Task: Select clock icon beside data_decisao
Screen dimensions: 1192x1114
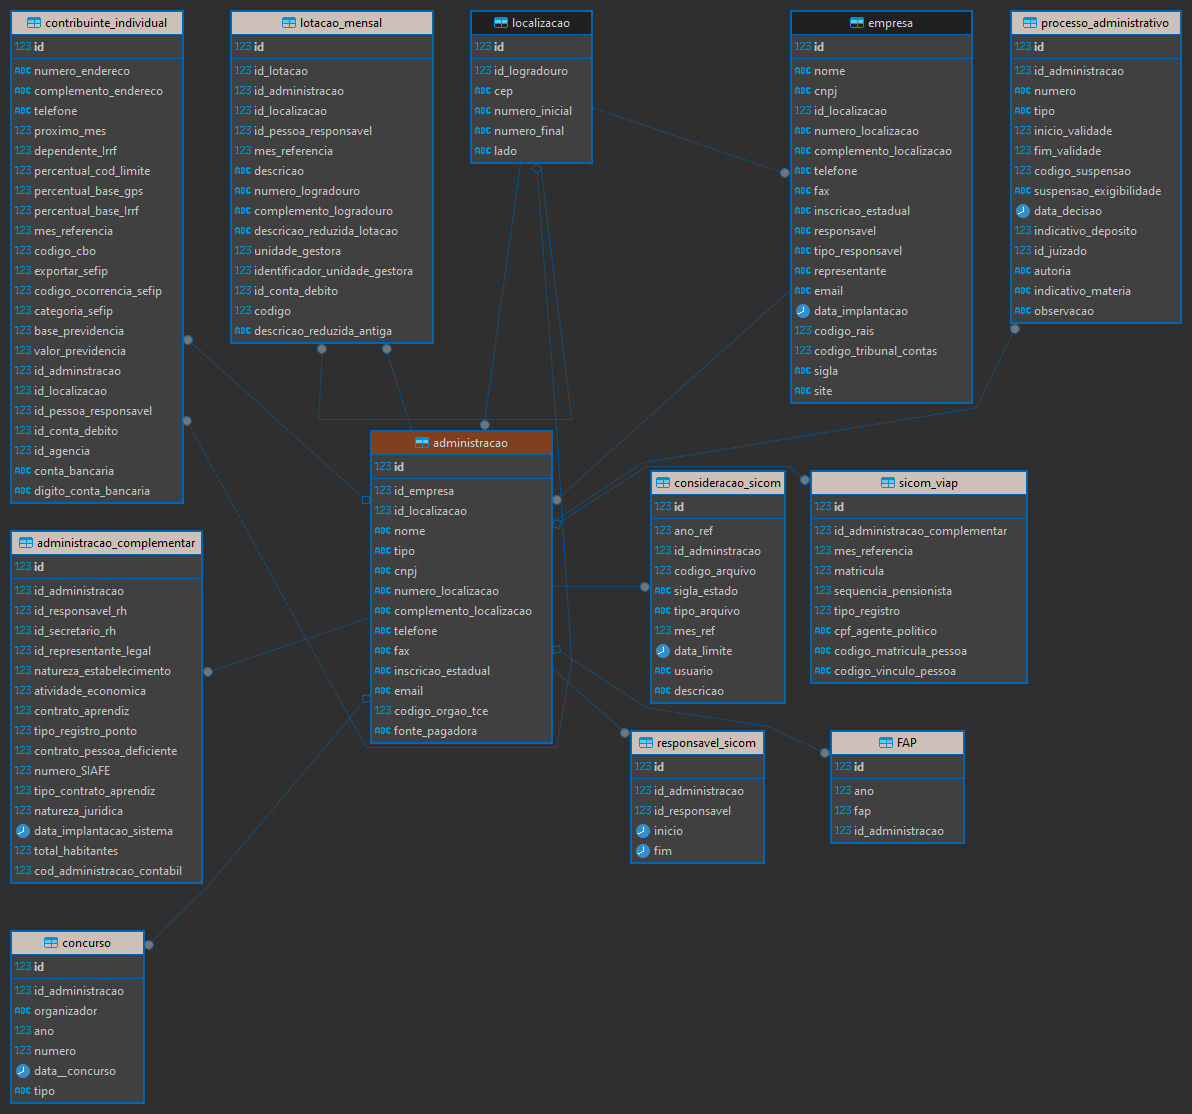Action: click(1022, 211)
